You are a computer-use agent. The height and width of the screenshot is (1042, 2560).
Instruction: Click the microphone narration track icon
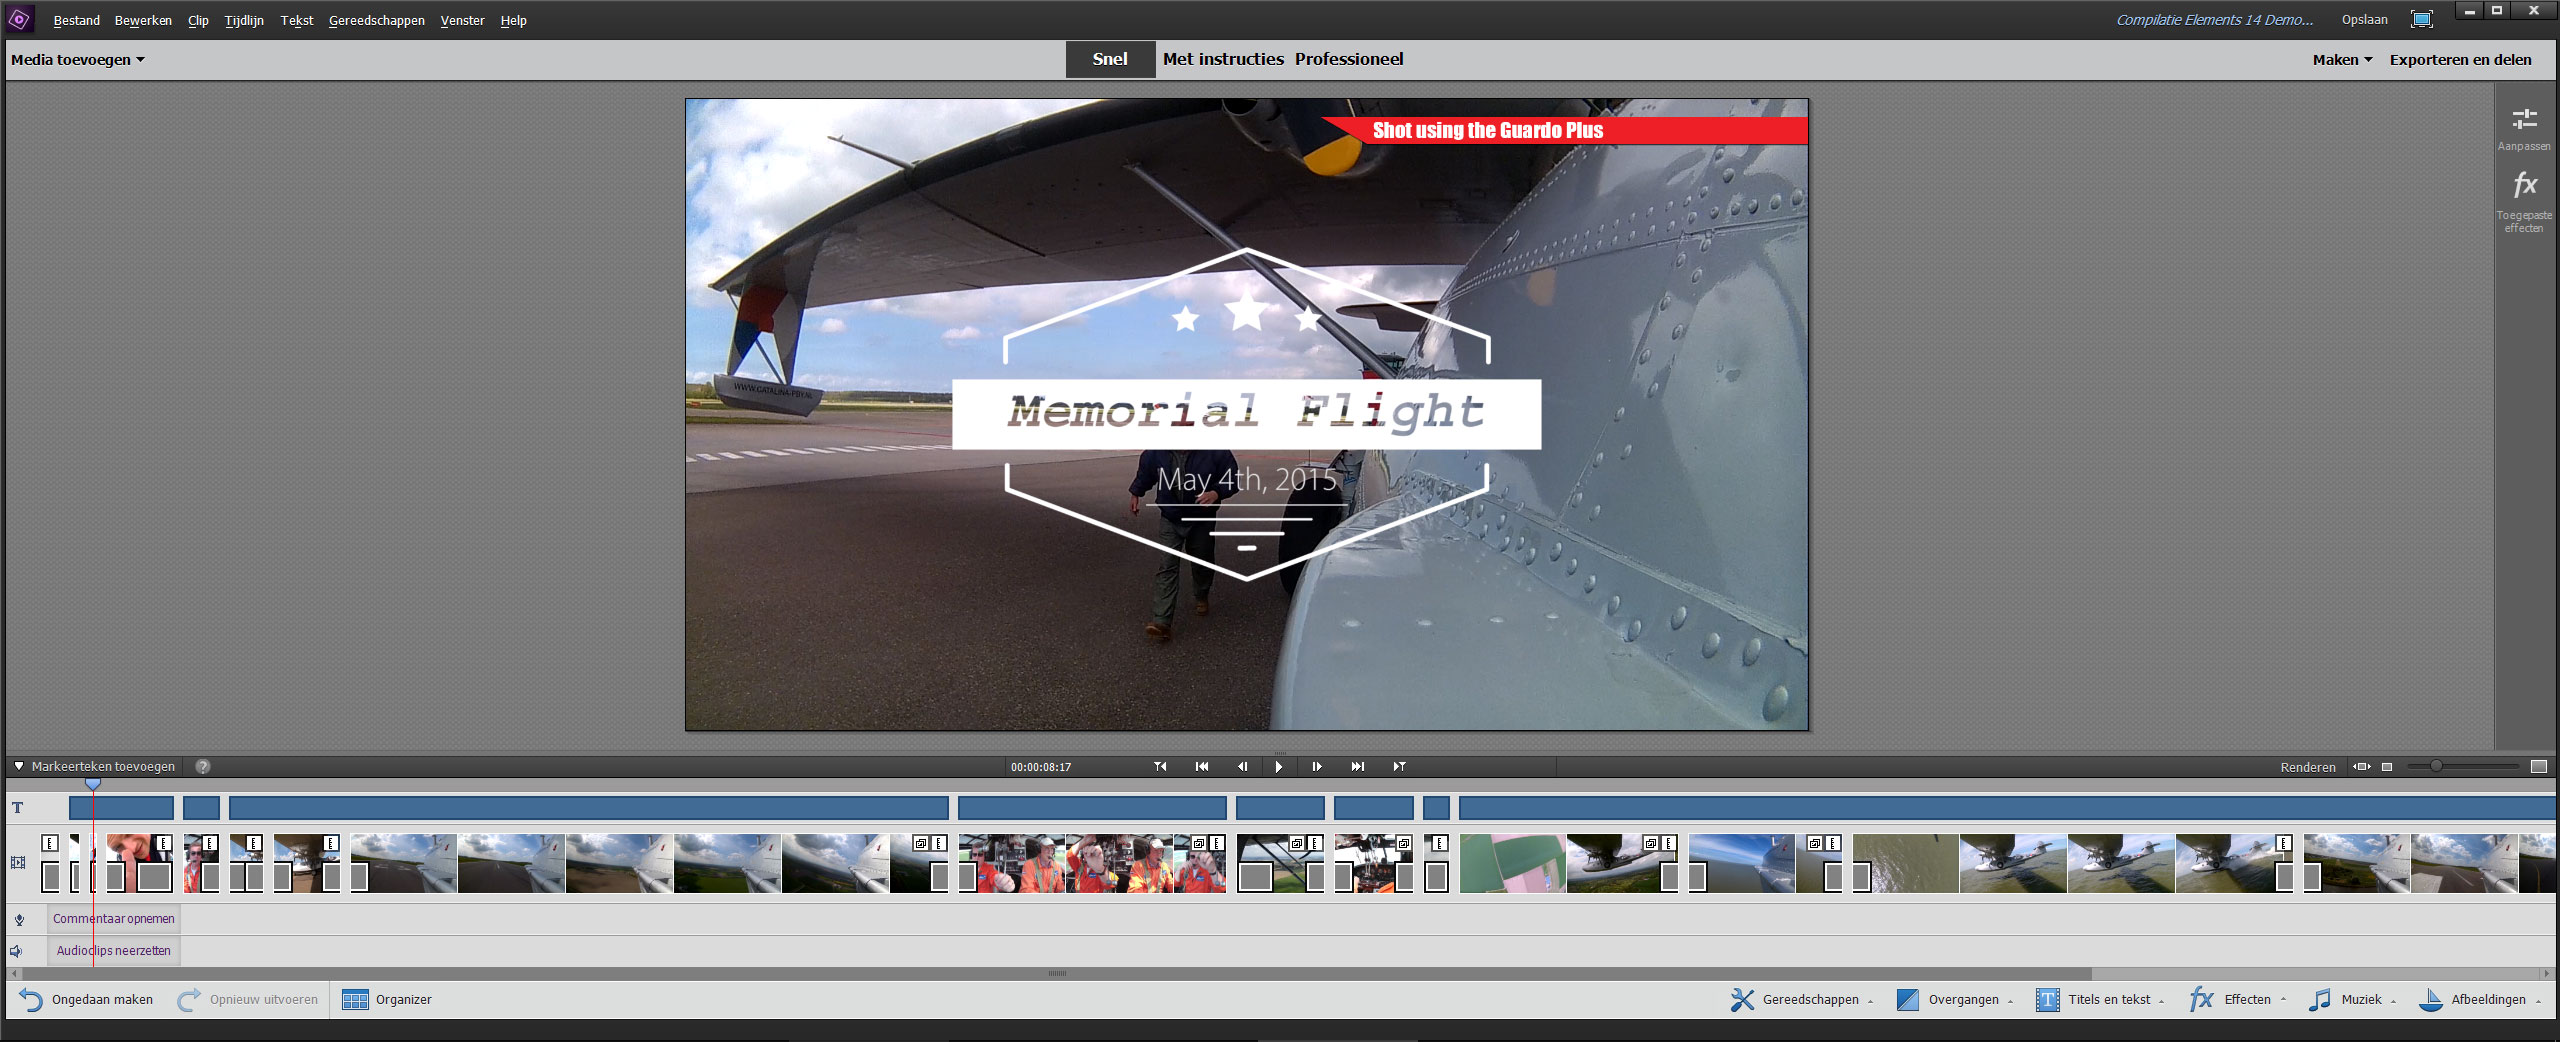tap(19, 919)
